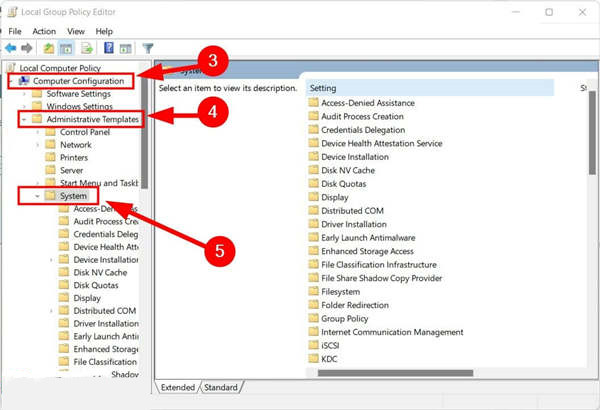
Task: Go up one level with toolbar folder icon
Action: pos(49,48)
